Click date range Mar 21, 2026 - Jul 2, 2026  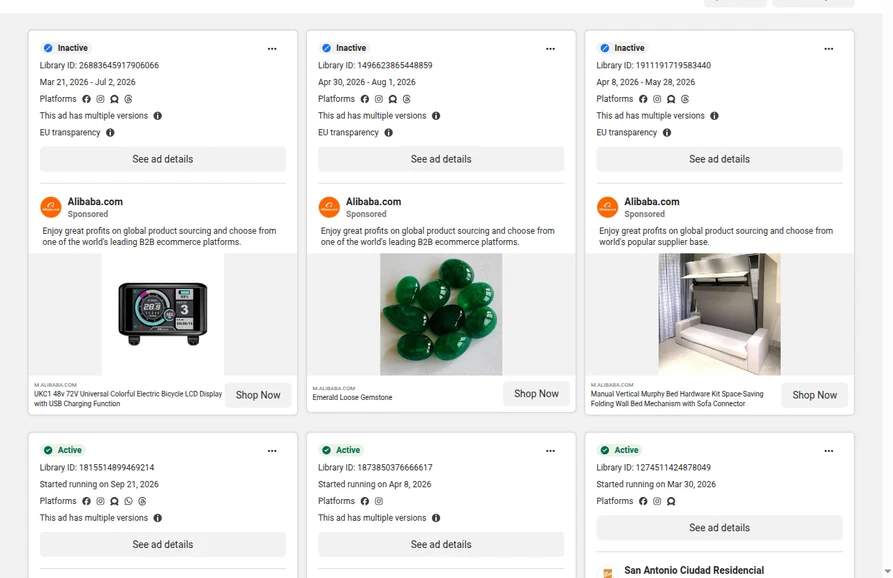click(x=88, y=82)
